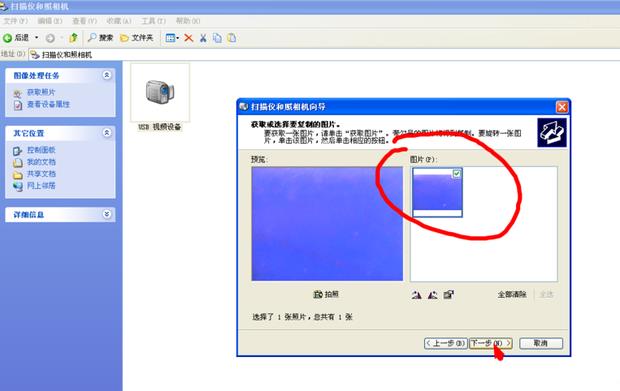
Task: Toggle Folders (文件夹) pane in toolbar
Action: pos(136,38)
